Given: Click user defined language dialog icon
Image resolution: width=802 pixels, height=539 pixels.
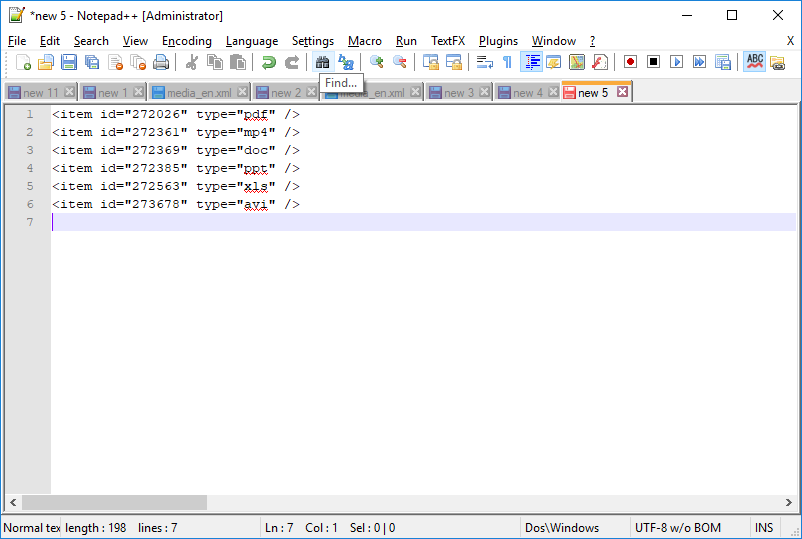Looking at the screenshot, I should pyautogui.click(x=553, y=62).
